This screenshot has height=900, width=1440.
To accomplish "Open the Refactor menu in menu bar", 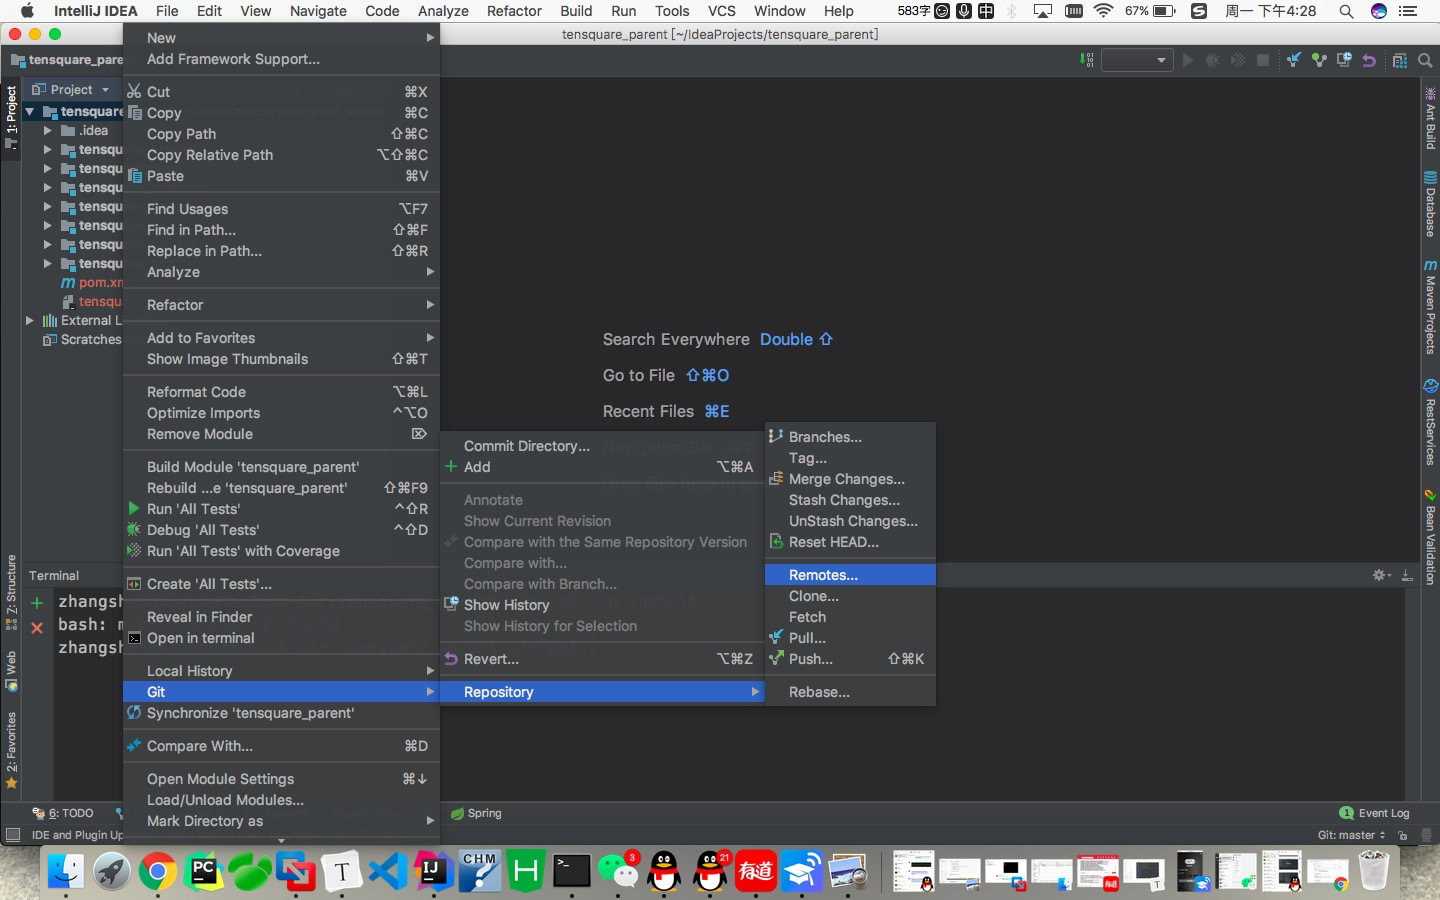I will point(514,11).
